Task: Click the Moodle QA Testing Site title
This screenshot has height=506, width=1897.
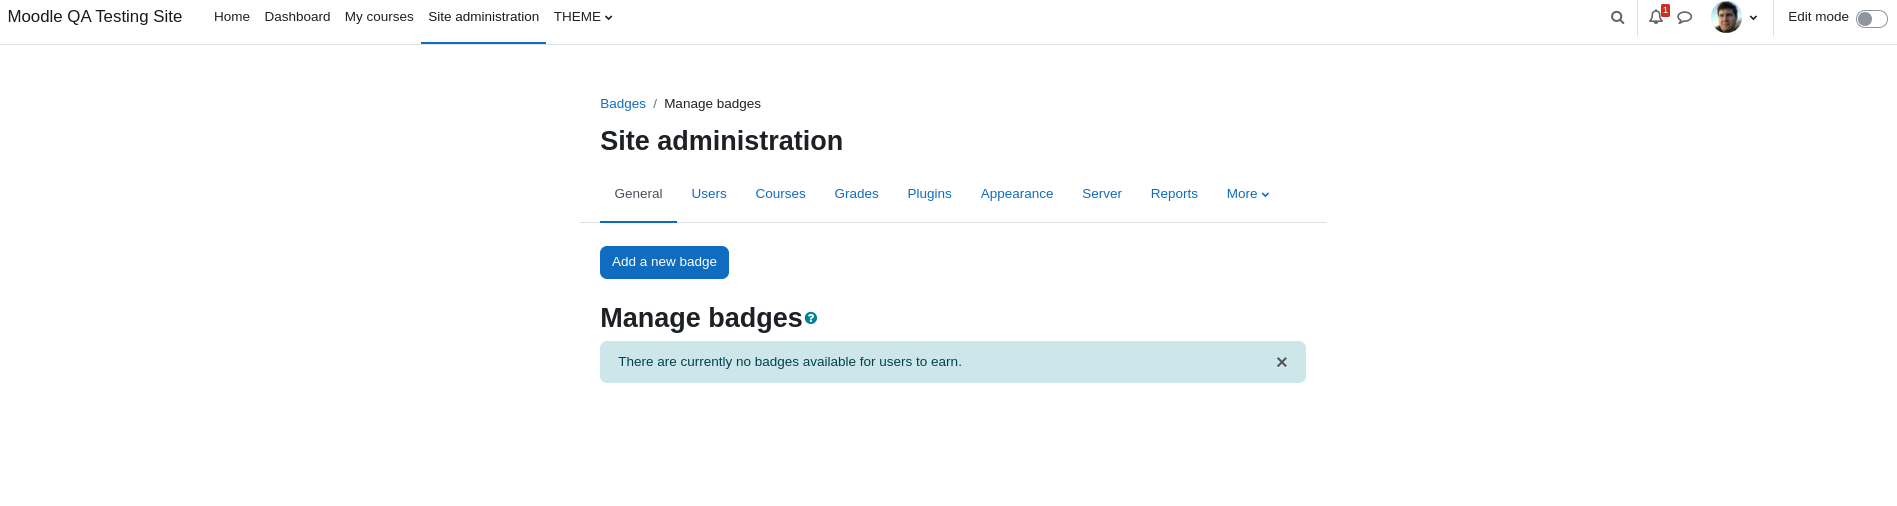Action: [95, 17]
